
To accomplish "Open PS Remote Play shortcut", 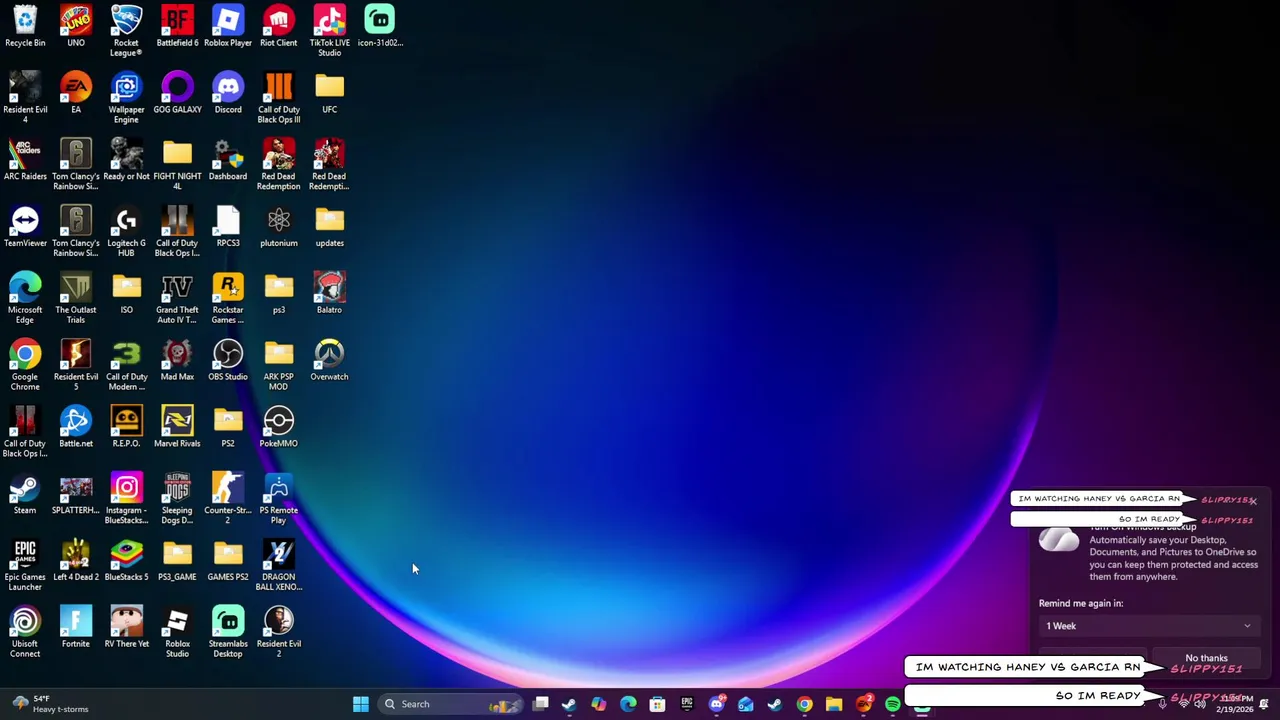I will tap(279, 499).
